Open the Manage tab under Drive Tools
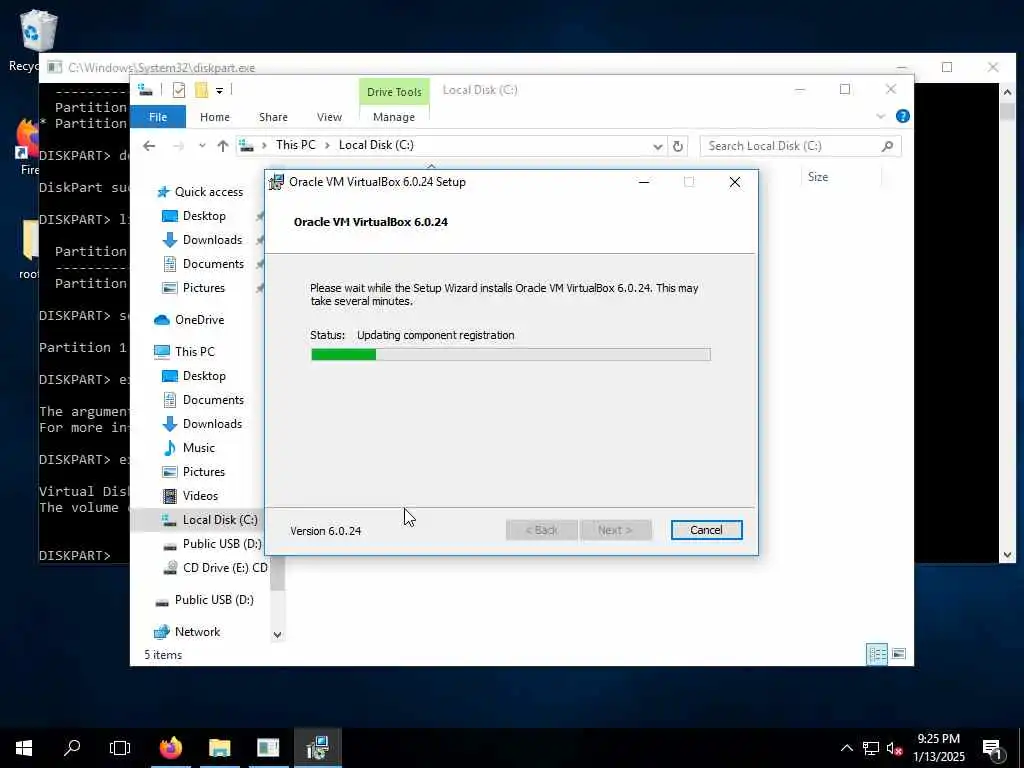The height and width of the screenshot is (768, 1024). point(394,117)
